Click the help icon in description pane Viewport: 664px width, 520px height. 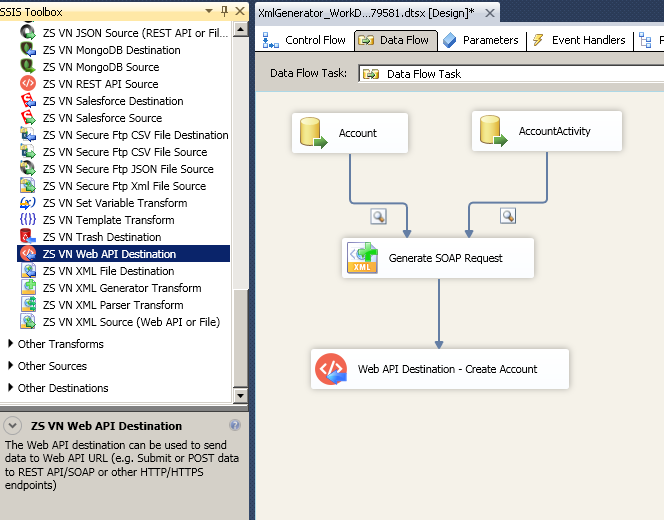[235, 425]
